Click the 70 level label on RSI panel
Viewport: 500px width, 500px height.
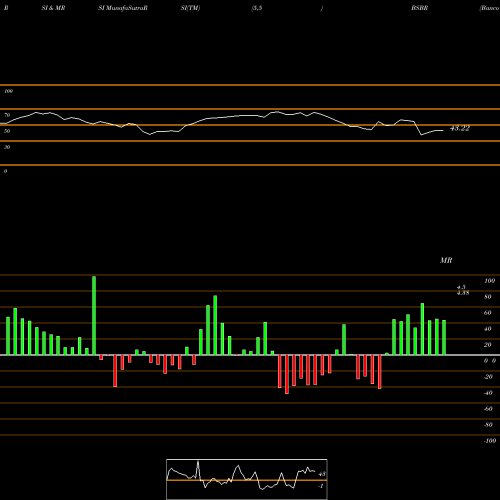pyautogui.click(x=7, y=115)
